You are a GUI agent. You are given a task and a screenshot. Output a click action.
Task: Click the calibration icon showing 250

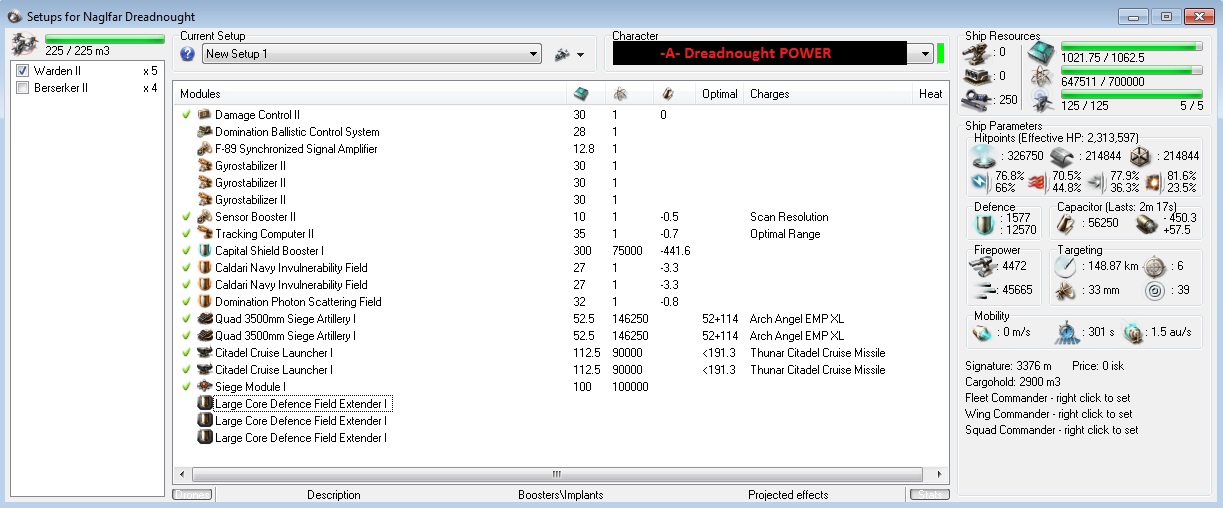(x=976, y=99)
